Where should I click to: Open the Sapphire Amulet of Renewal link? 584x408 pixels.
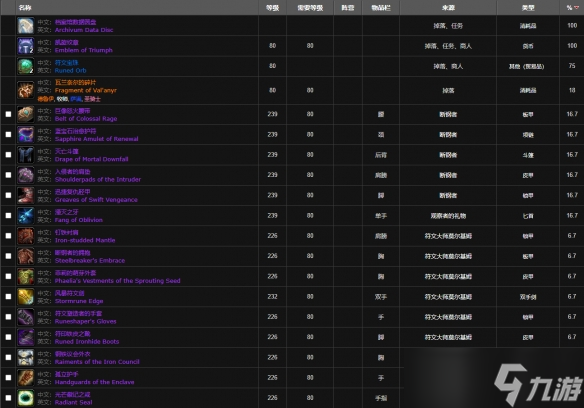[x=96, y=139]
